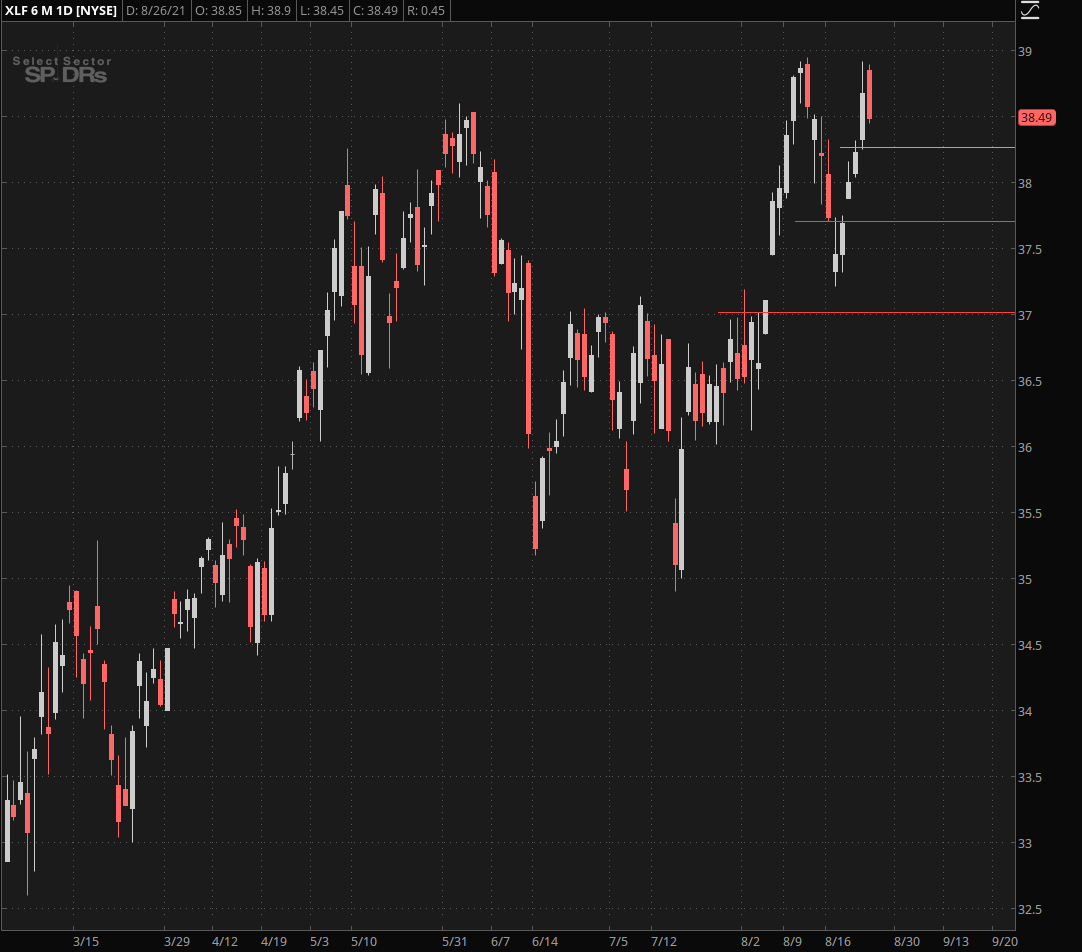Viewport: 1082px width, 952px height.
Task: Click the 32.5 price axis label
Action: [1030, 910]
